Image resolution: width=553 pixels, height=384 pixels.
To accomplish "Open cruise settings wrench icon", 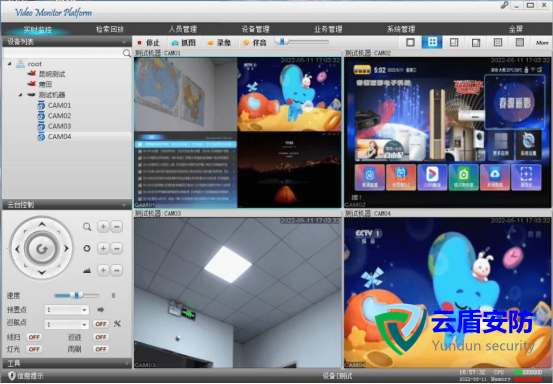I will click(117, 323).
